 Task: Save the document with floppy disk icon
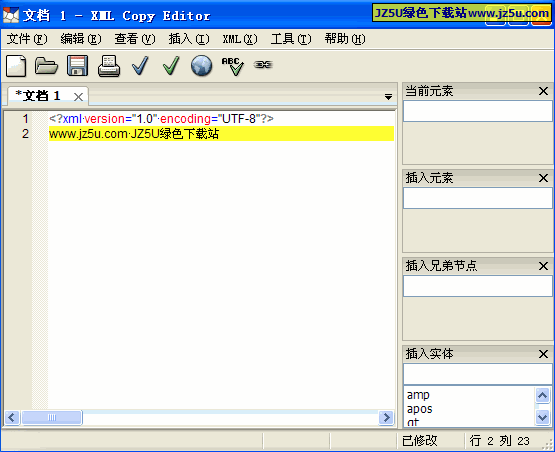pos(78,66)
